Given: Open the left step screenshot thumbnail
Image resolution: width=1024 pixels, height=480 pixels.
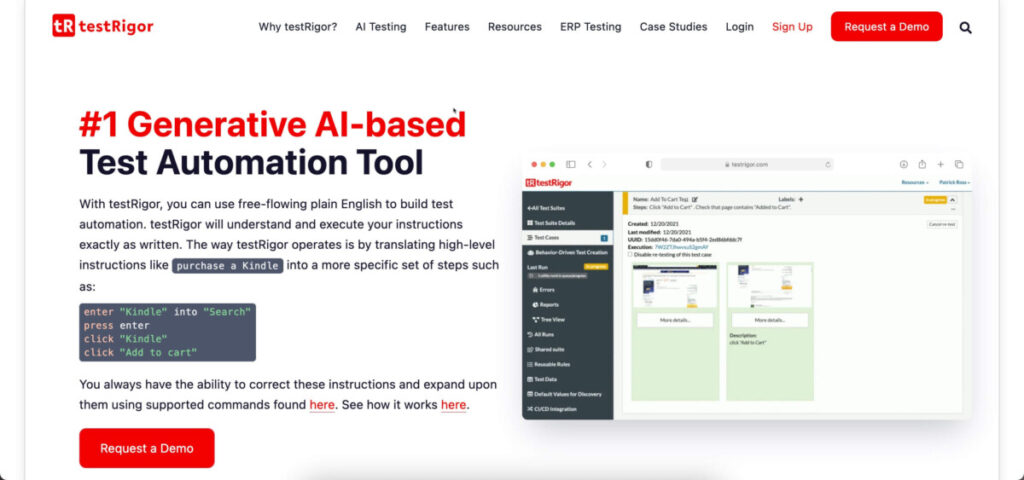Looking at the screenshot, I should tap(675, 286).
